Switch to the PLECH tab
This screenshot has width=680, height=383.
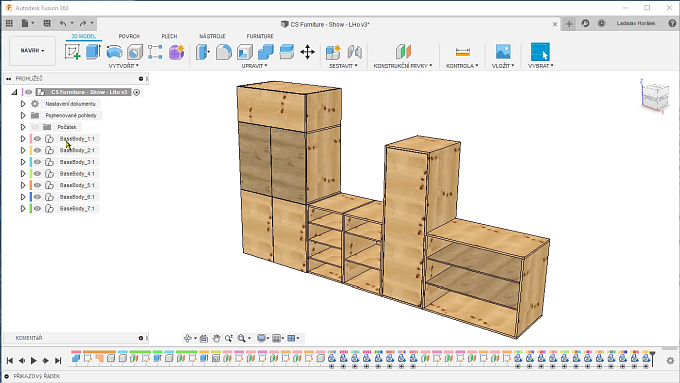169,36
